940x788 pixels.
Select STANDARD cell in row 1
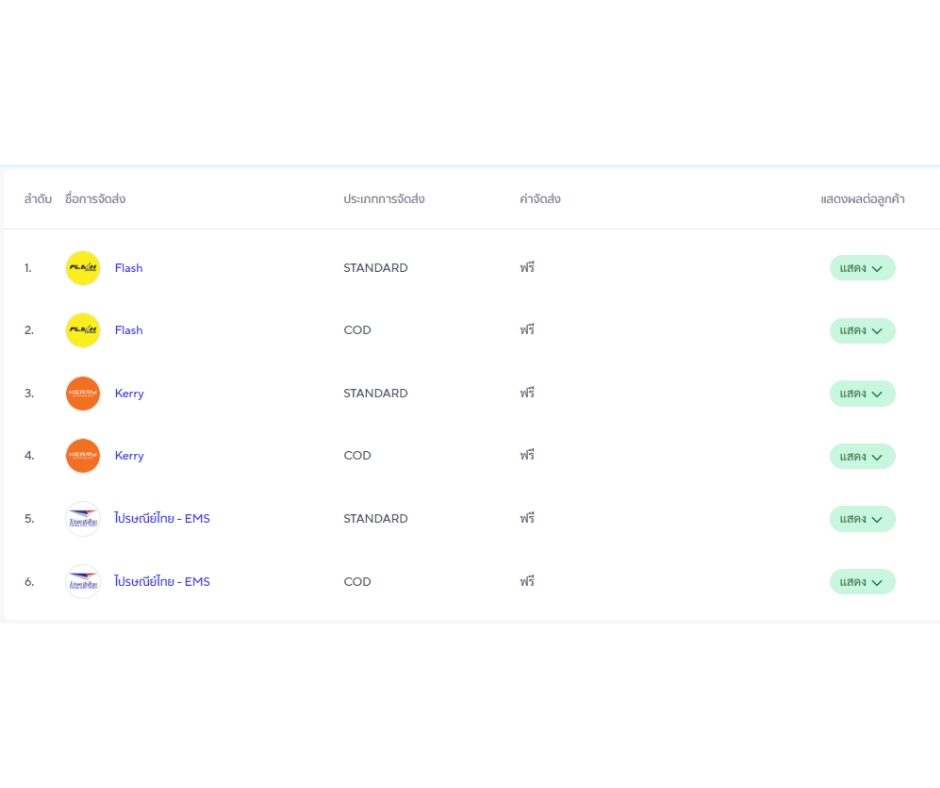pos(375,268)
